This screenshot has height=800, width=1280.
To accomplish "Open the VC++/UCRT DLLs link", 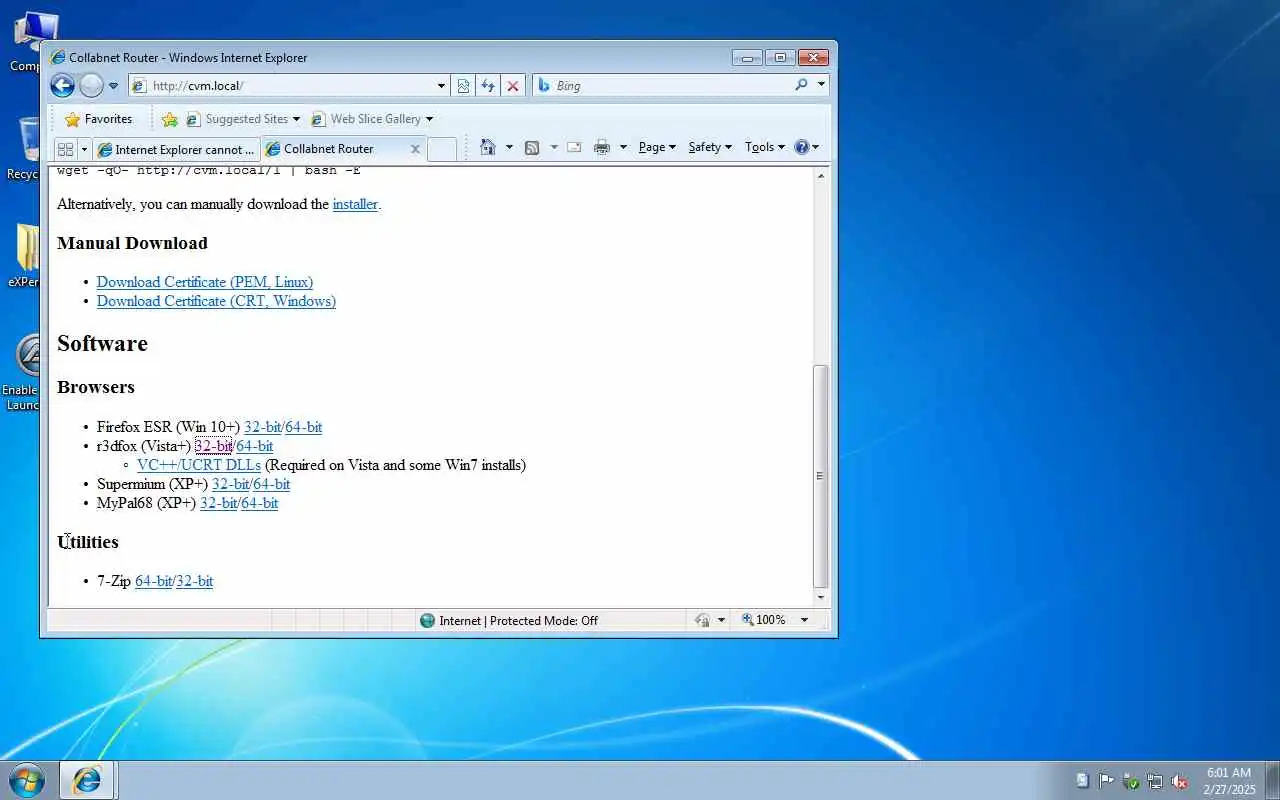I will point(199,465).
